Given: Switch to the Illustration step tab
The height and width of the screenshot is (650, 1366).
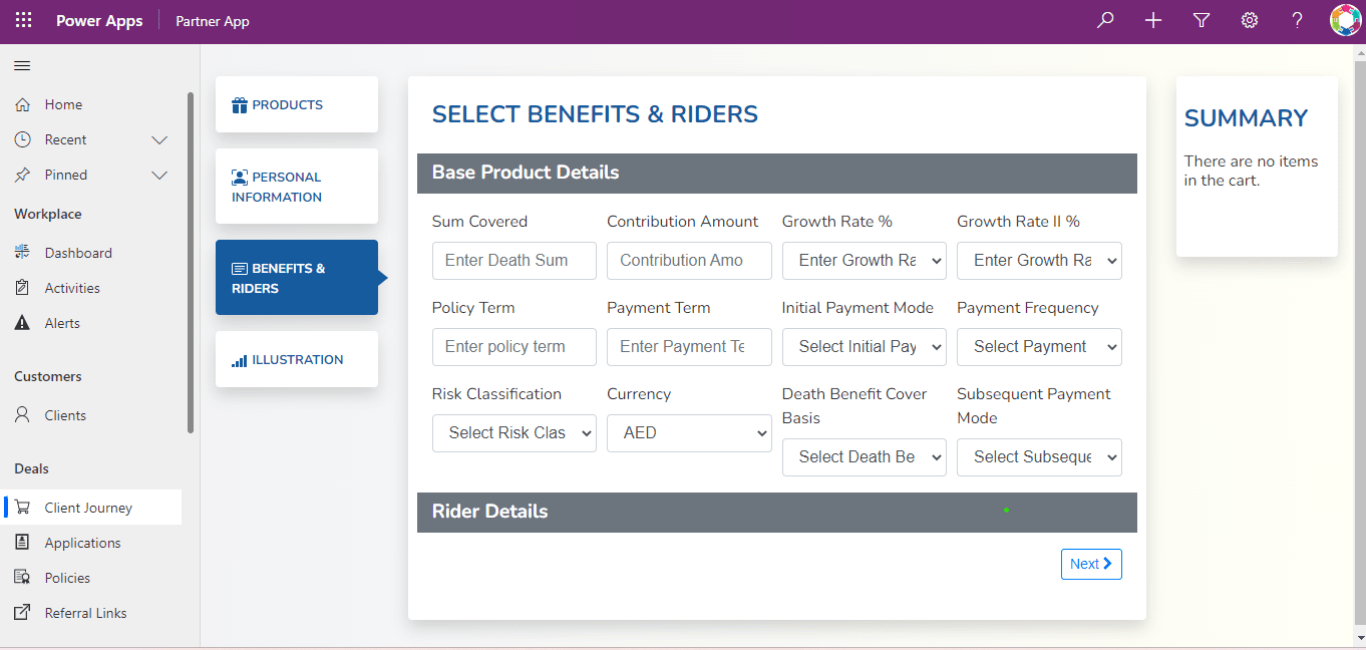Looking at the screenshot, I should point(296,360).
